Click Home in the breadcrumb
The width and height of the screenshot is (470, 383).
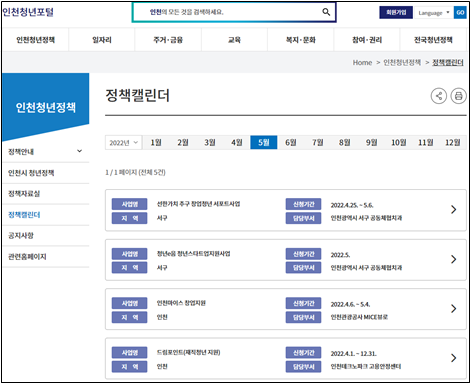362,62
